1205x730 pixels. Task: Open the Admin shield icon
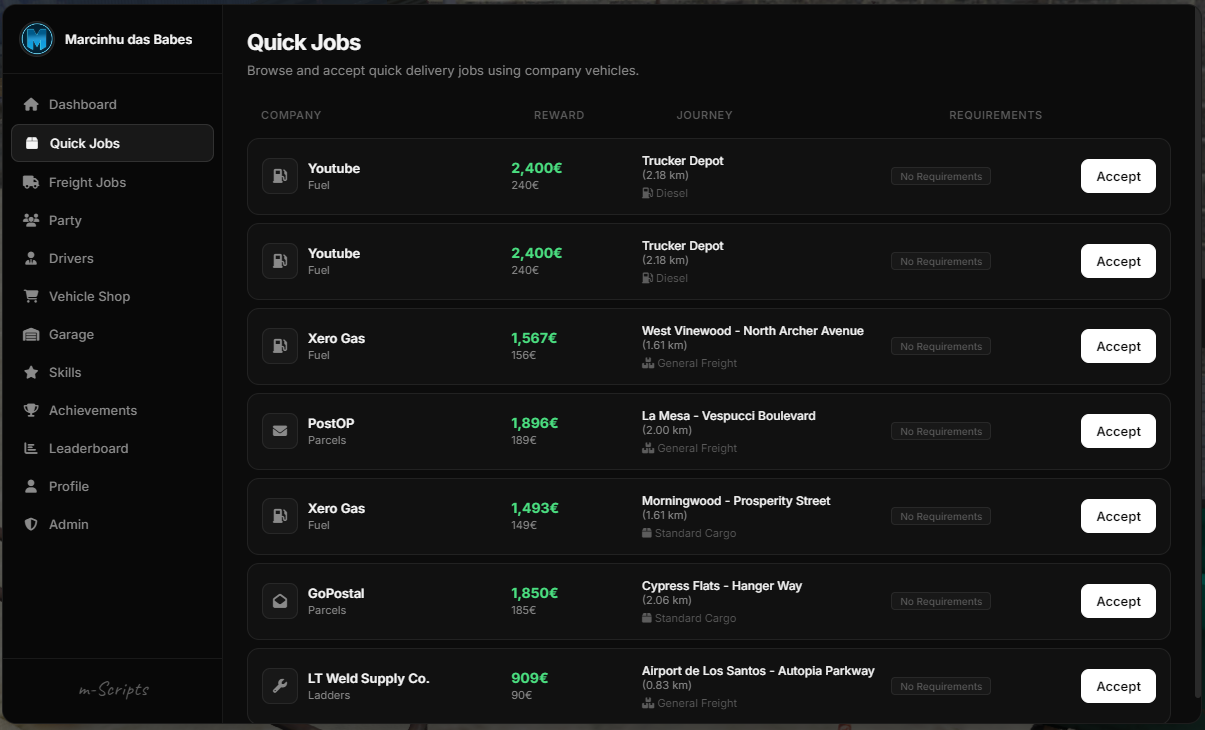point(31,524)
